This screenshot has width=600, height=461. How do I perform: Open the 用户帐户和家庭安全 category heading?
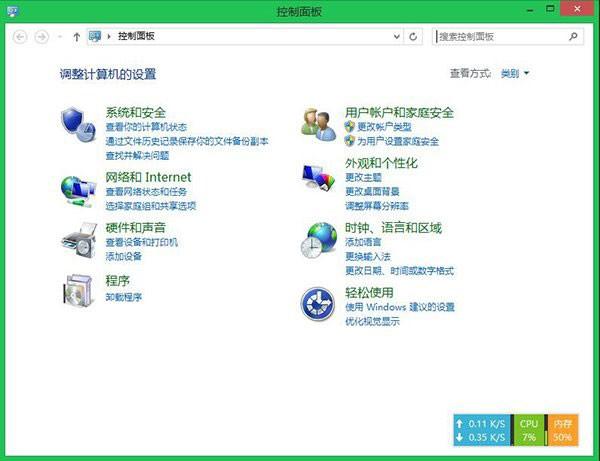[399, 112]
